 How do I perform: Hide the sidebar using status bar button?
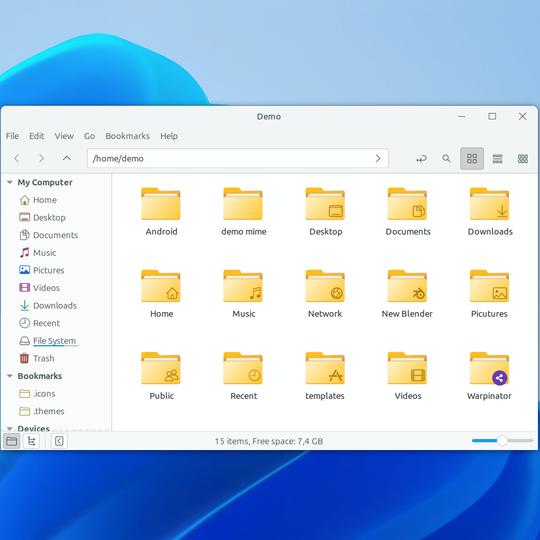pyautogui.click(x=59, y=441)
